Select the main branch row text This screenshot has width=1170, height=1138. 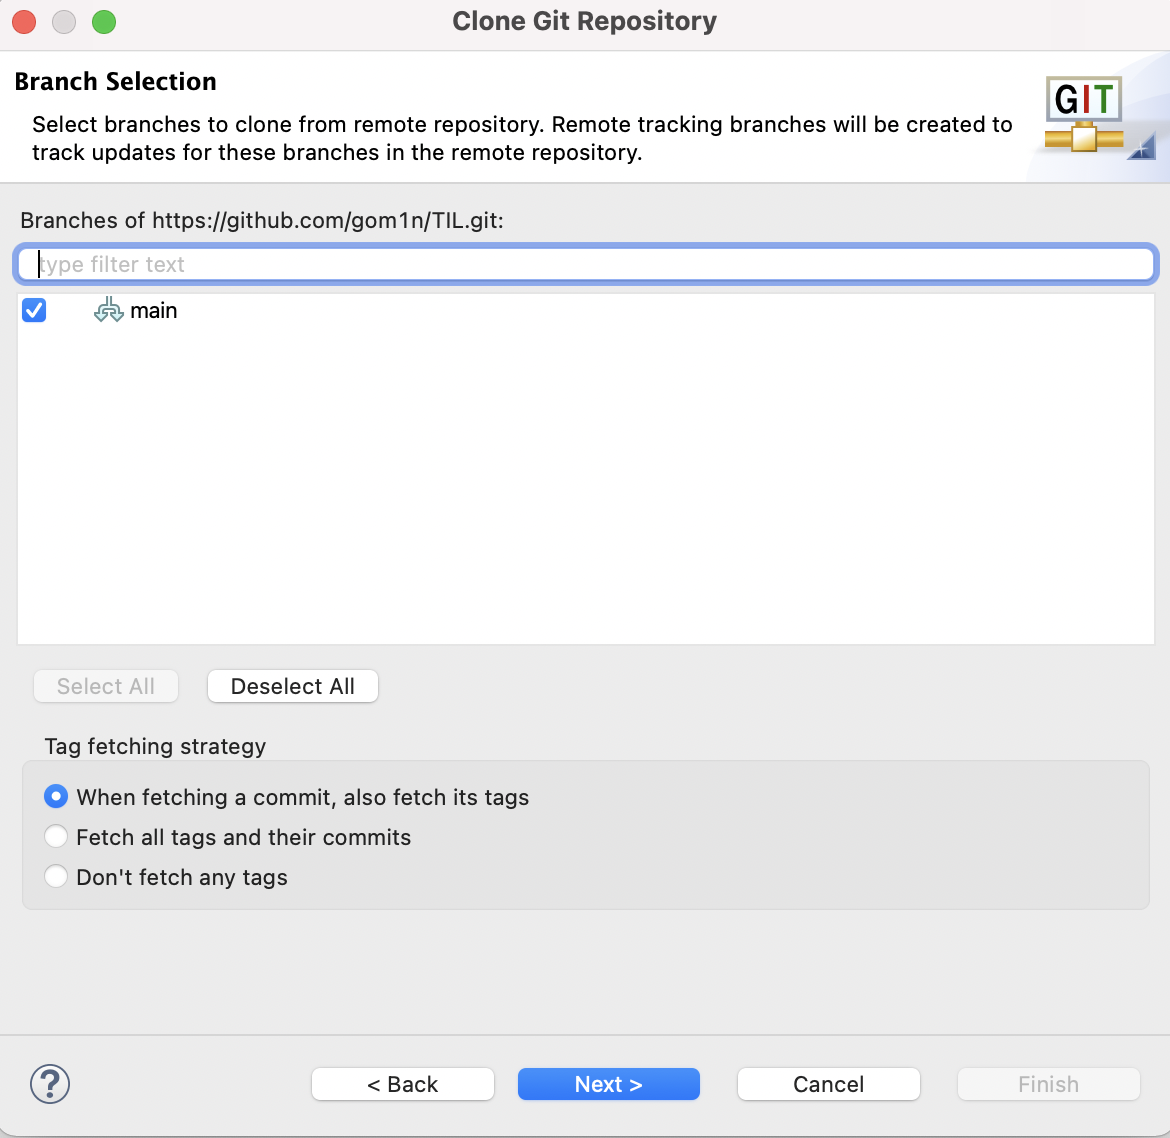(154, 310)
